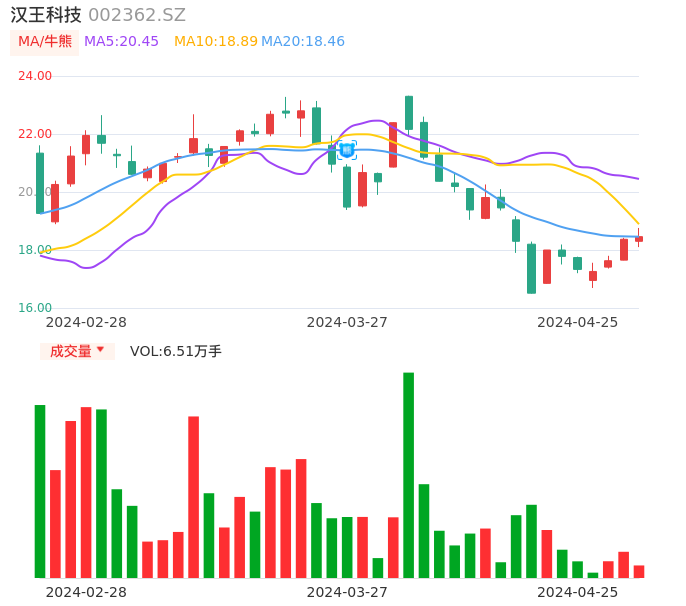This screenshot has height=606, width=686.
Task: Click the blue bear marker icon on chart
Action: [347, 151]
